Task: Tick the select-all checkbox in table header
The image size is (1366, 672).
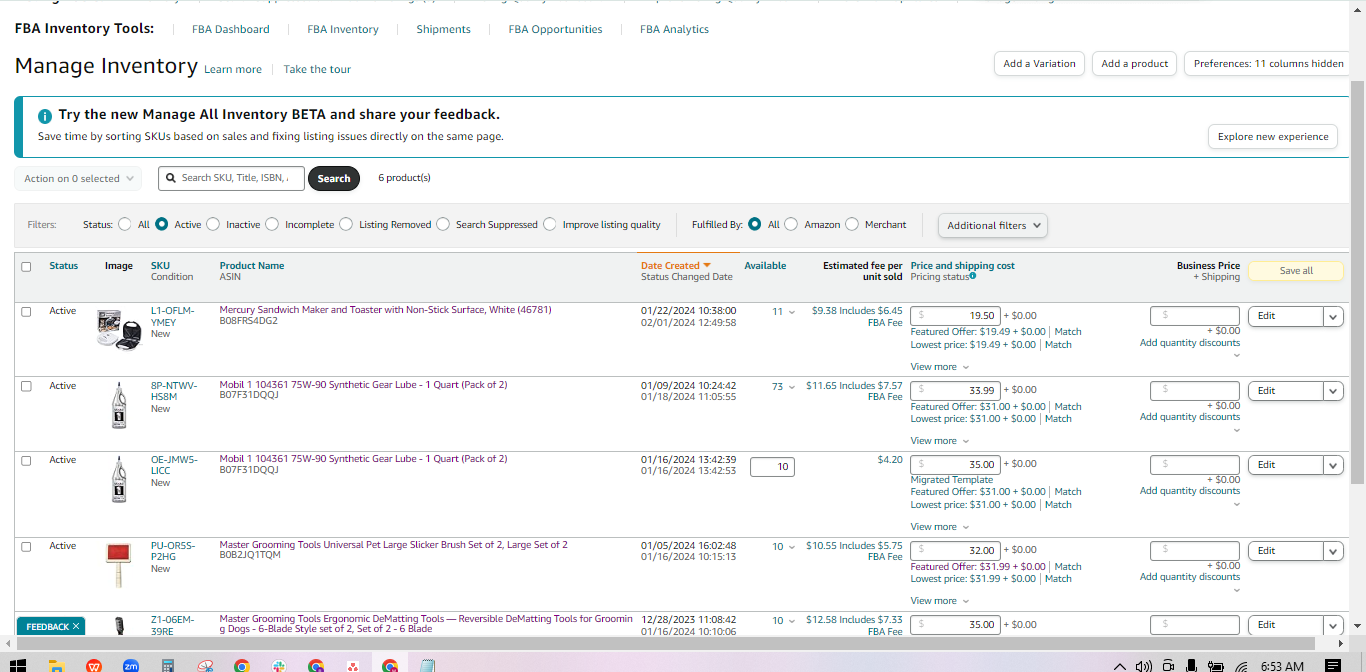Action: (x=26, y=266)
